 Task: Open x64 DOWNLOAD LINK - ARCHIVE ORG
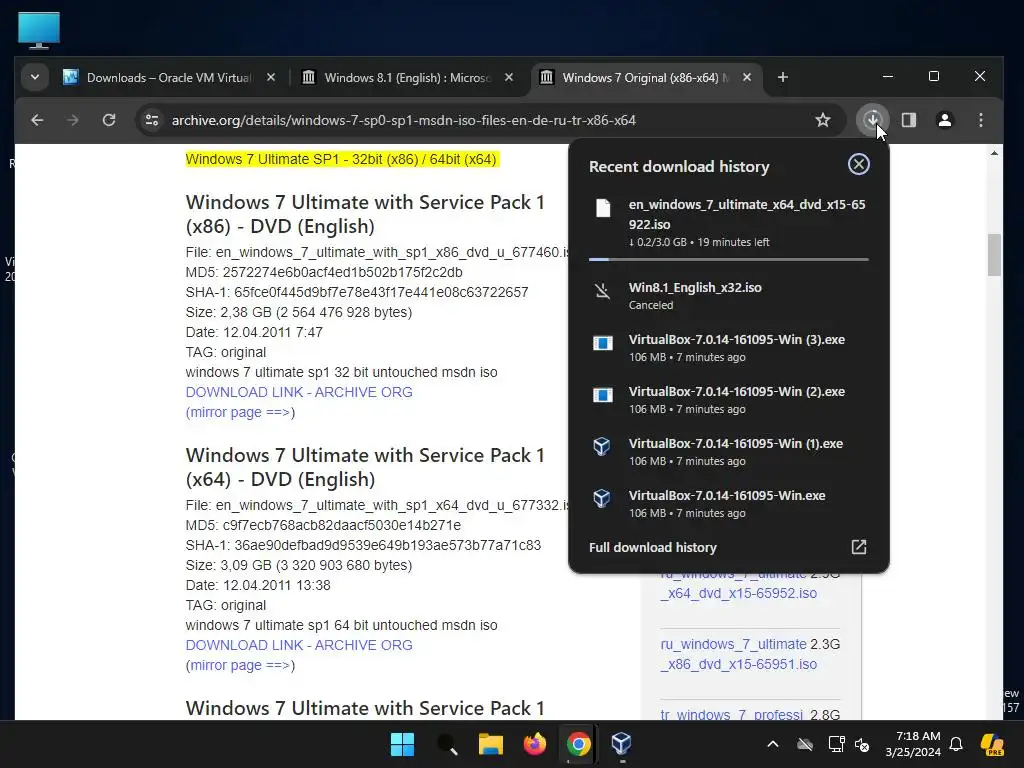tap(299, 645)
